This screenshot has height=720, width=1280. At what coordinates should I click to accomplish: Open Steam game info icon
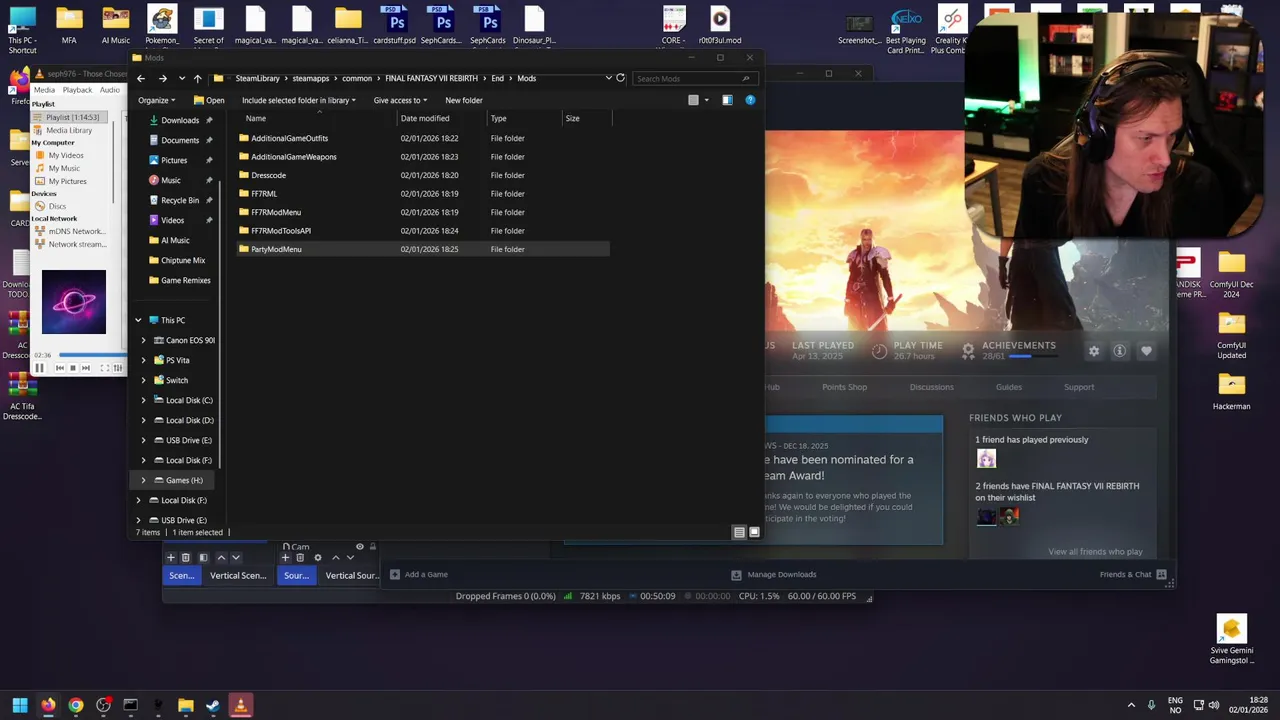pyautogui.click(x=1120, y=351)
